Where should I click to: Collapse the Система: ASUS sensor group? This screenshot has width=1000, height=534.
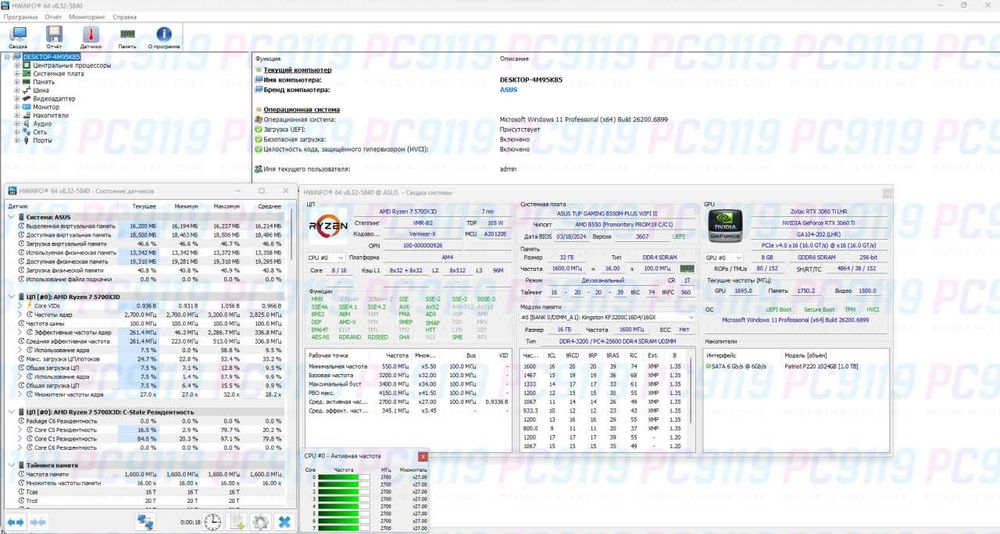click(x=11, y=217)
